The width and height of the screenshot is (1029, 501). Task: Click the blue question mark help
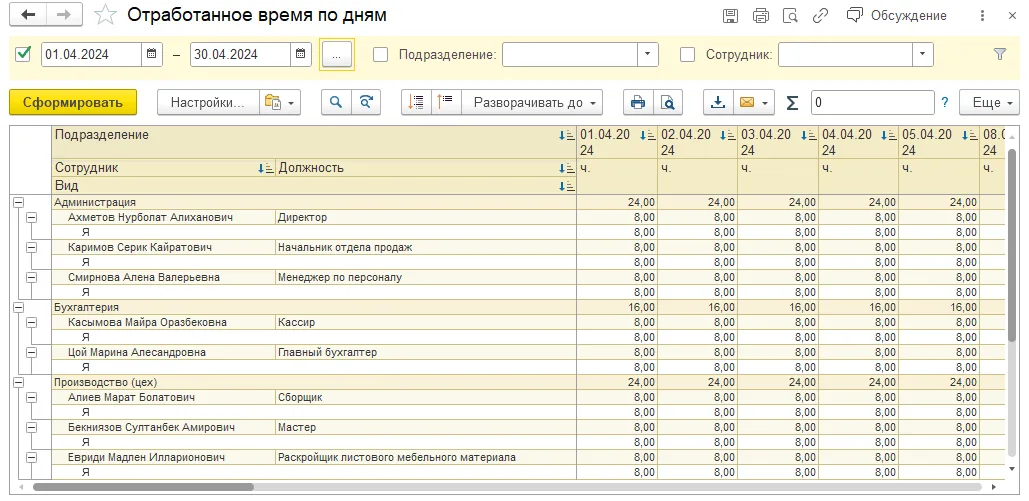pos(945,102)
